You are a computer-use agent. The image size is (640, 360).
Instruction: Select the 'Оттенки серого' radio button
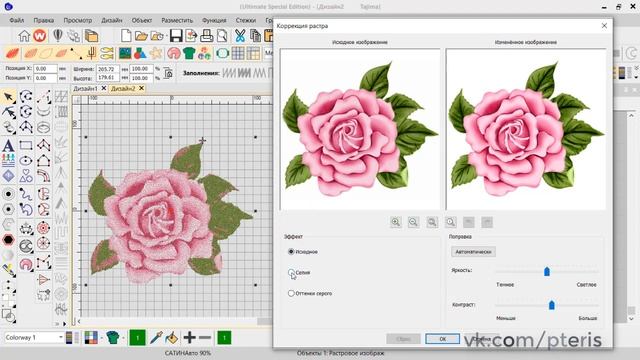point(291,293)
